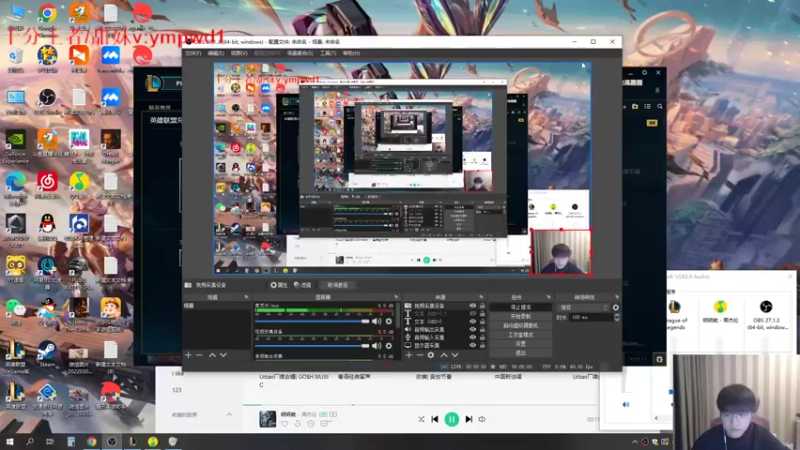Open source Properties gear in OBS toolbar
The width and height of the screenshot is (800, 450).
(279, 285)
